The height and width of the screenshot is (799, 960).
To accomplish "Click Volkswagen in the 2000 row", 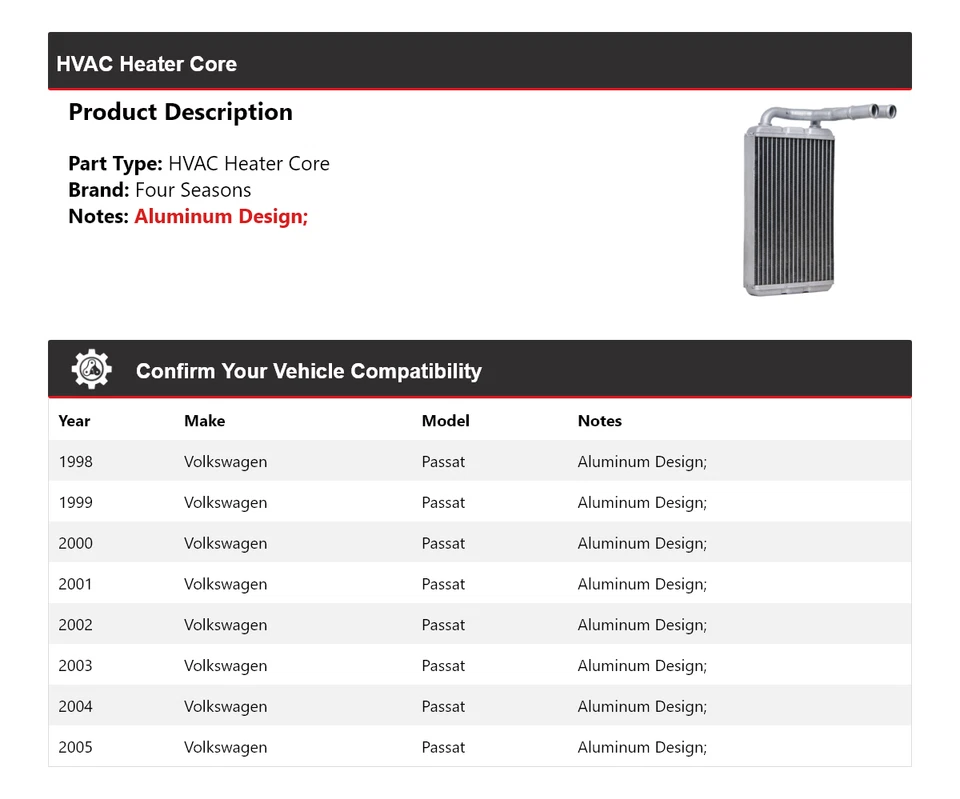I will [225, 544].
